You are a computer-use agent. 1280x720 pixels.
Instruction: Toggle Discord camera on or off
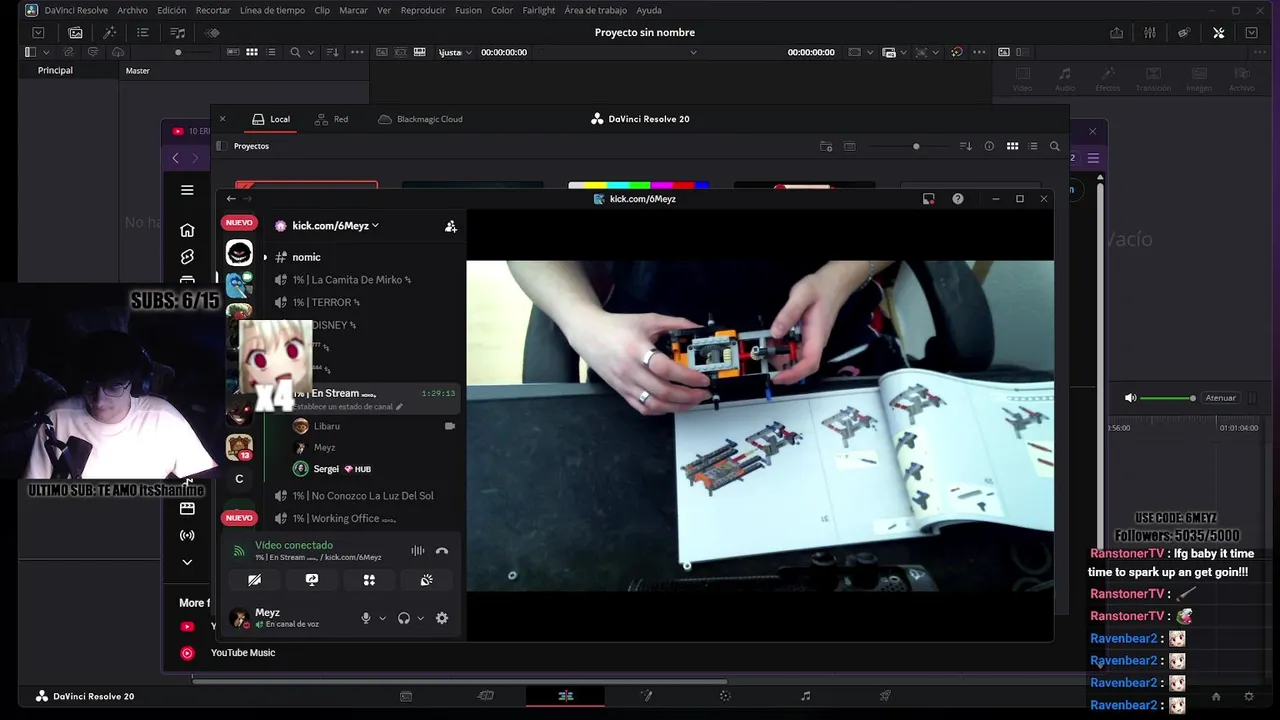tap(254, 580)
